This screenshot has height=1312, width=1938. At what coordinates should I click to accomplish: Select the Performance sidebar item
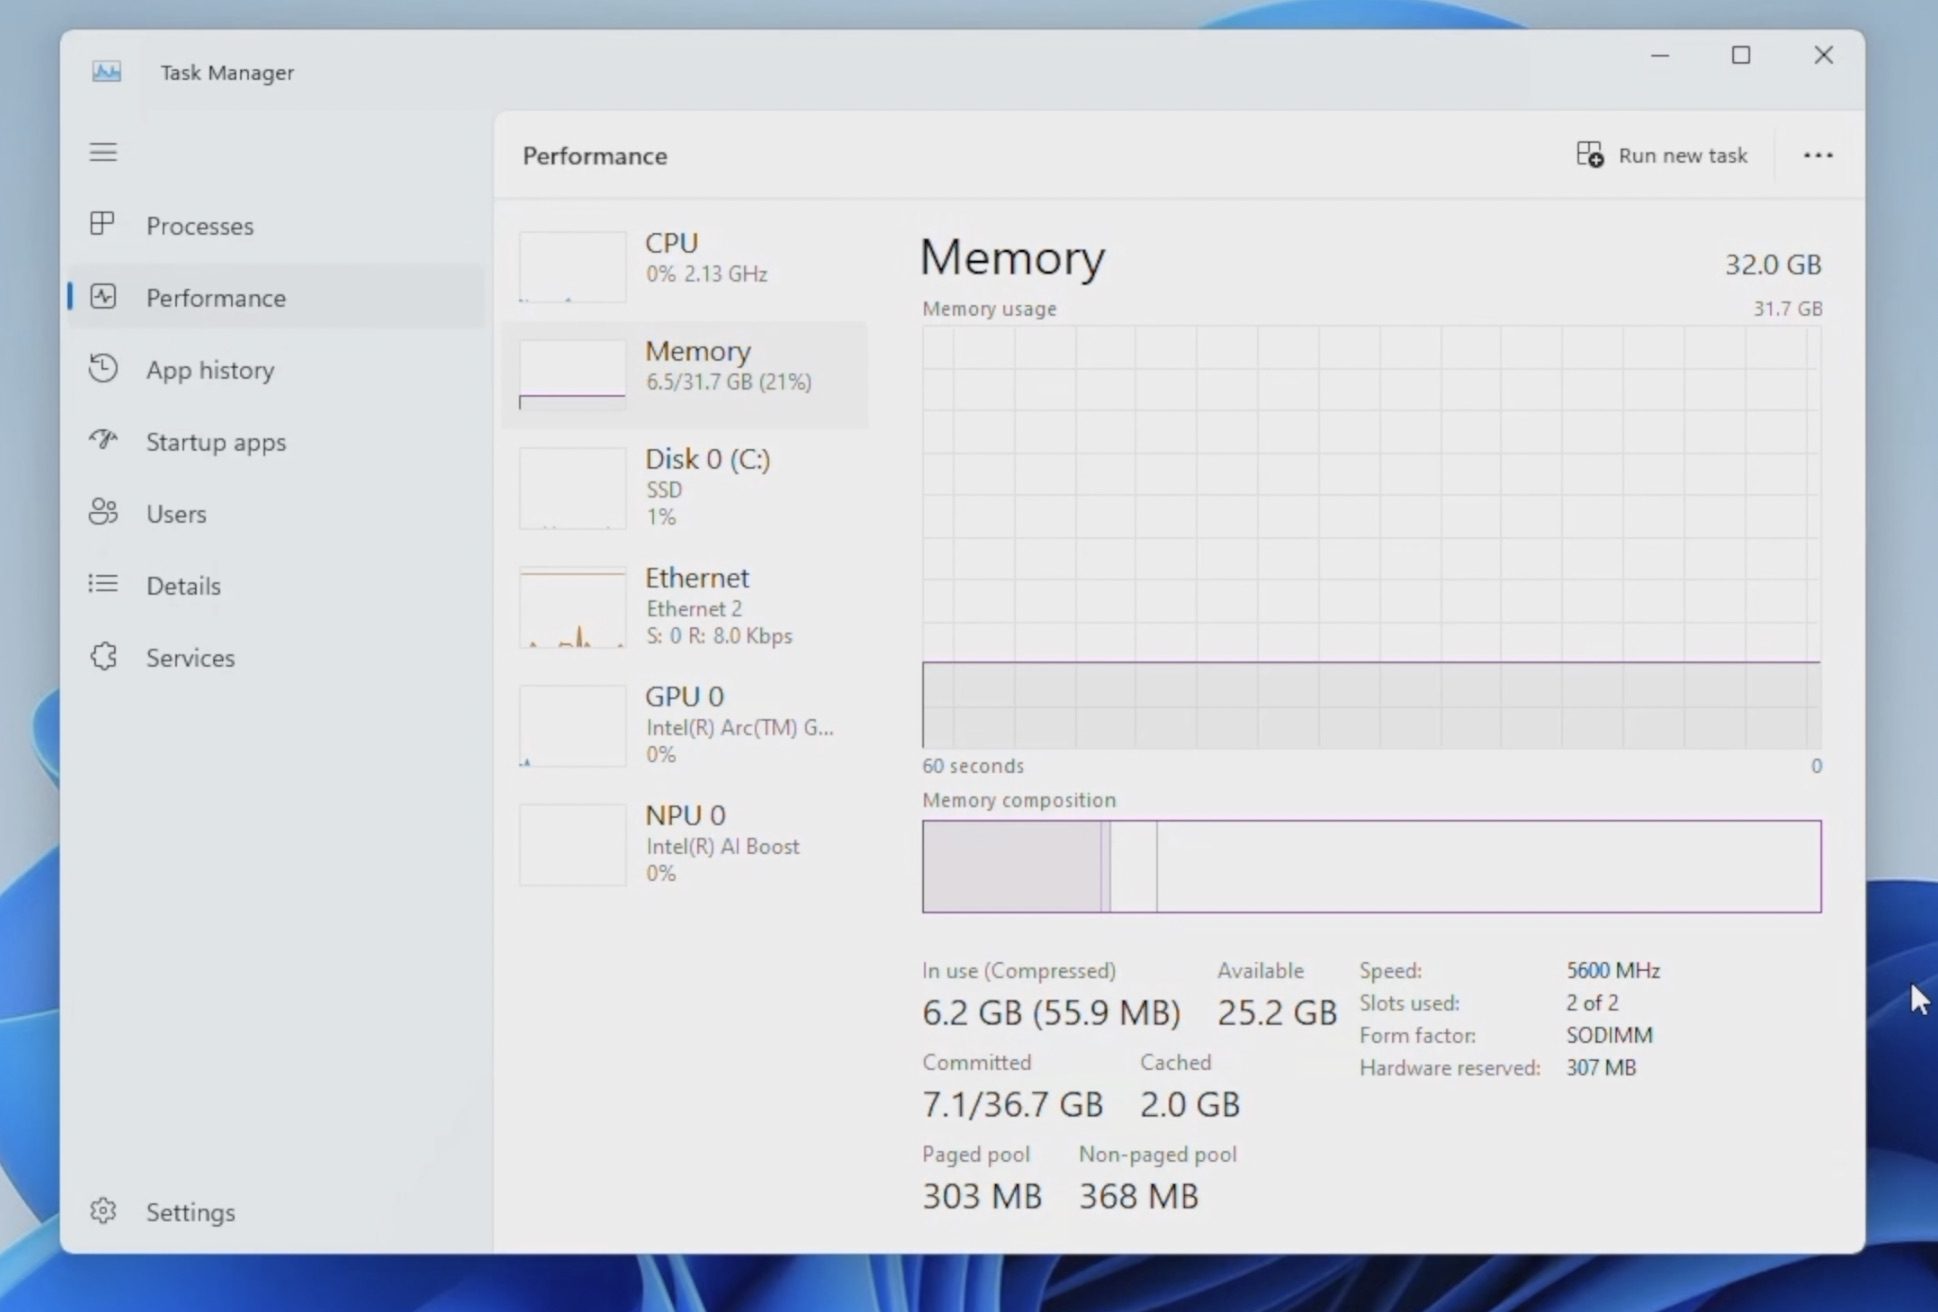(215, 298)
